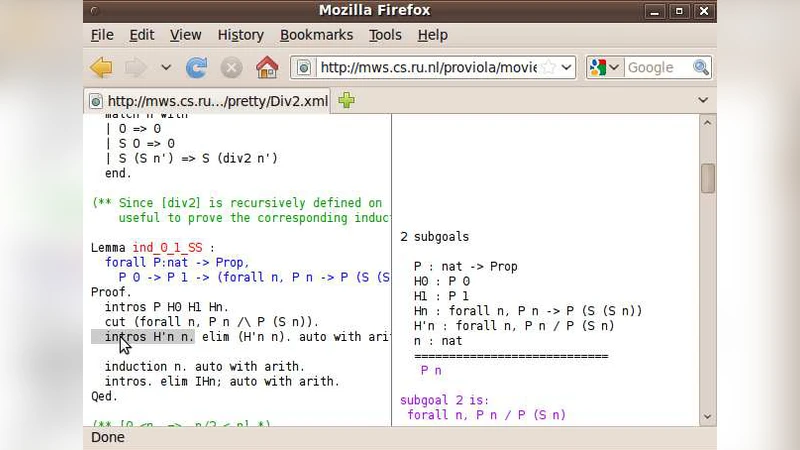The image size is (800, 450).
Task: Click the hypothesis 'P : nat -> Prop'
Action: tap(466, 266)
